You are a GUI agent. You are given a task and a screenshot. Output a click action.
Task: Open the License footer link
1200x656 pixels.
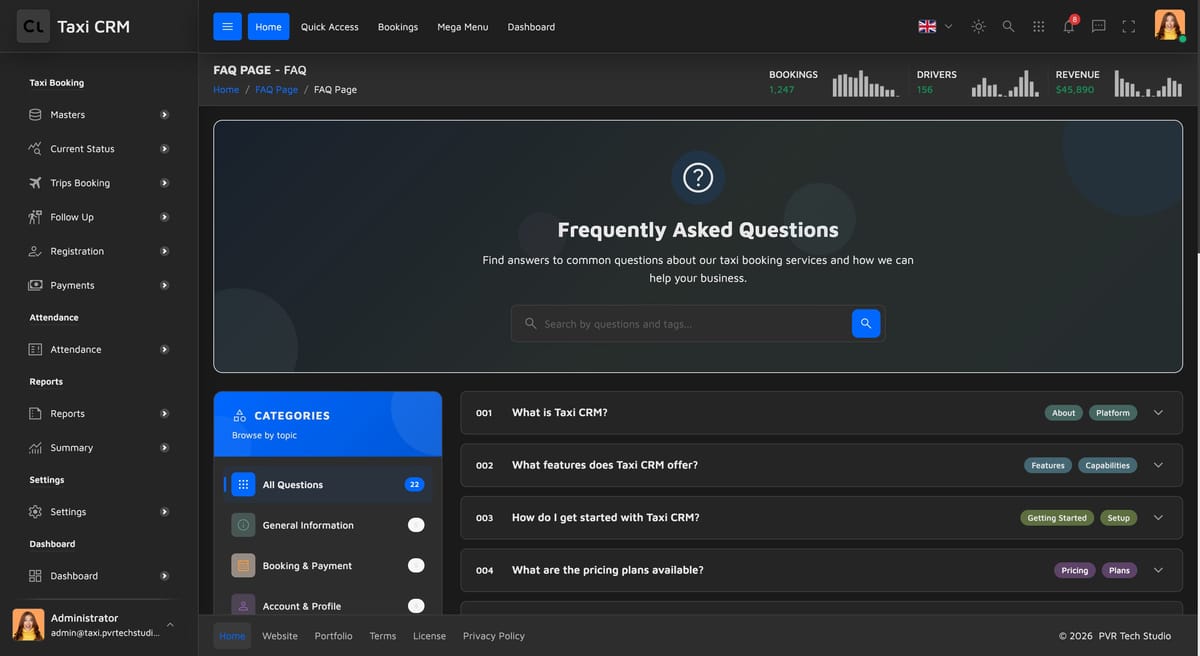429,636
